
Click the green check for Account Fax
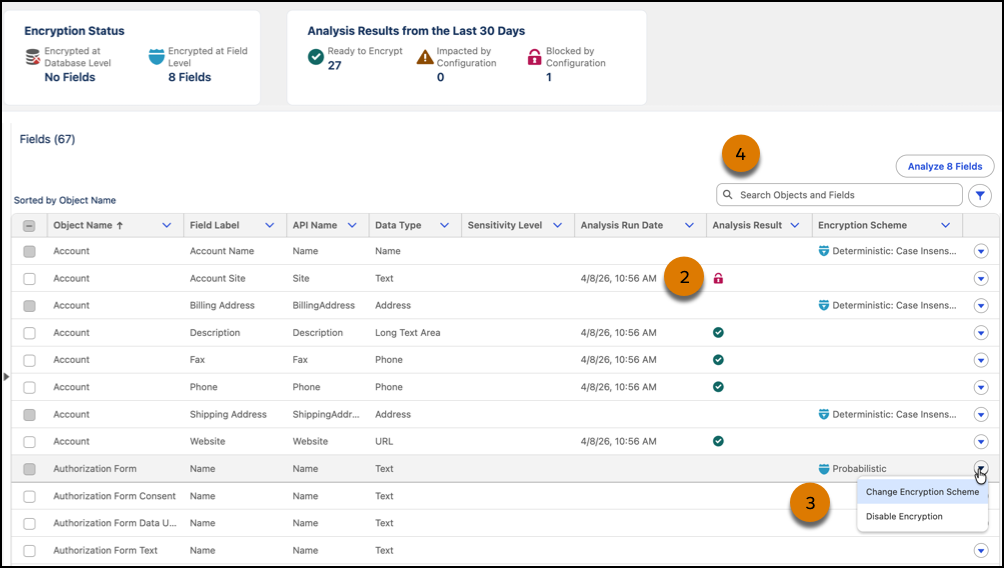(718, 360)
